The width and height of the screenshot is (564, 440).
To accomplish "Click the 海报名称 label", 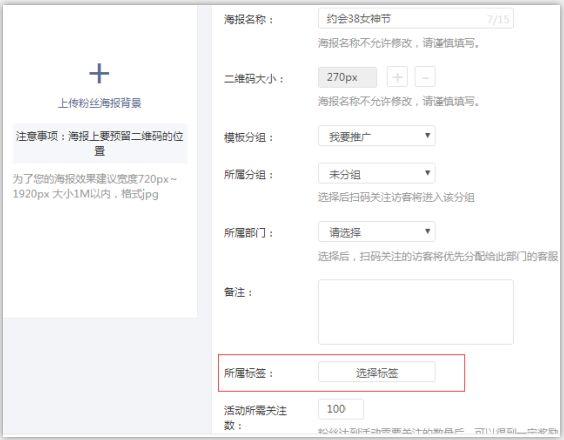I will pyautogui.click(x=249, y=19).
